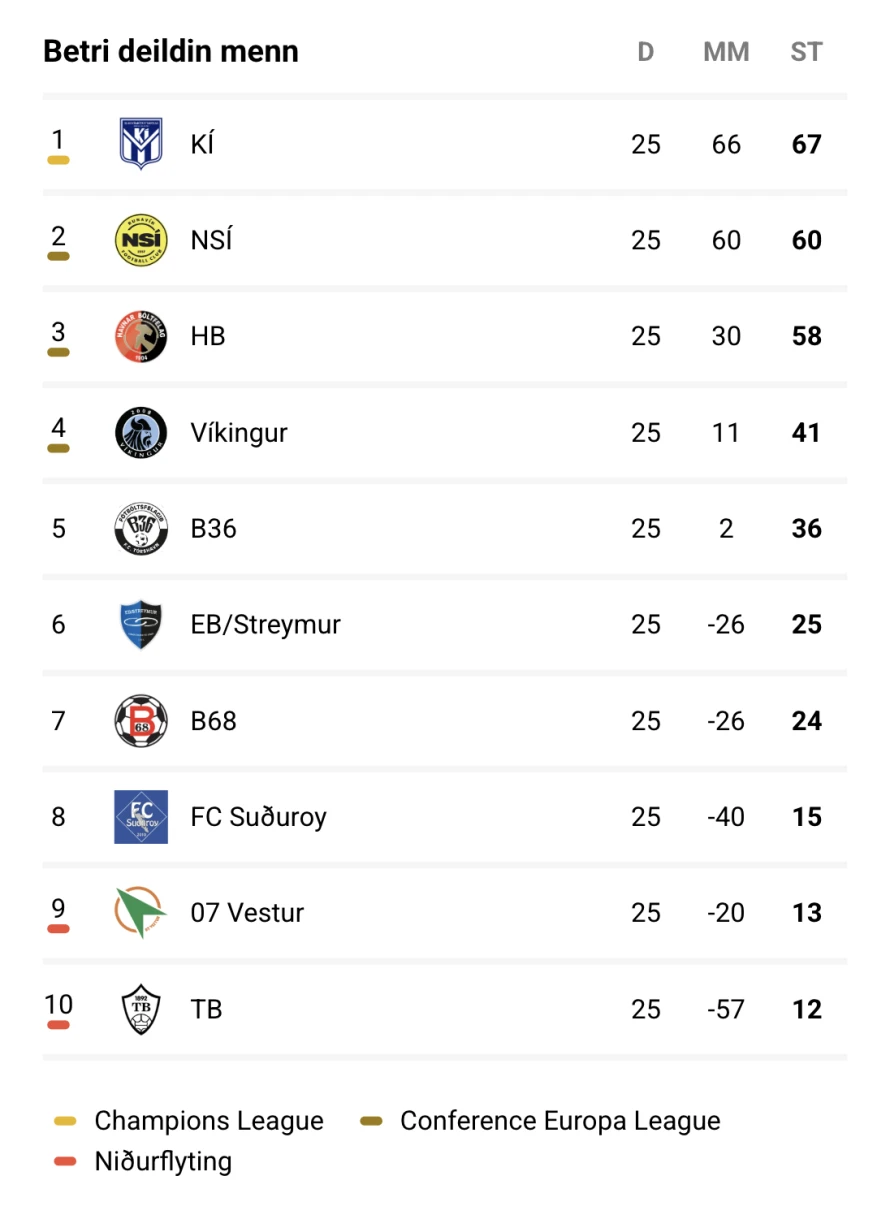Click the B68 football club logo
The image size is (890, 1215).
click(x=140, y=720)
